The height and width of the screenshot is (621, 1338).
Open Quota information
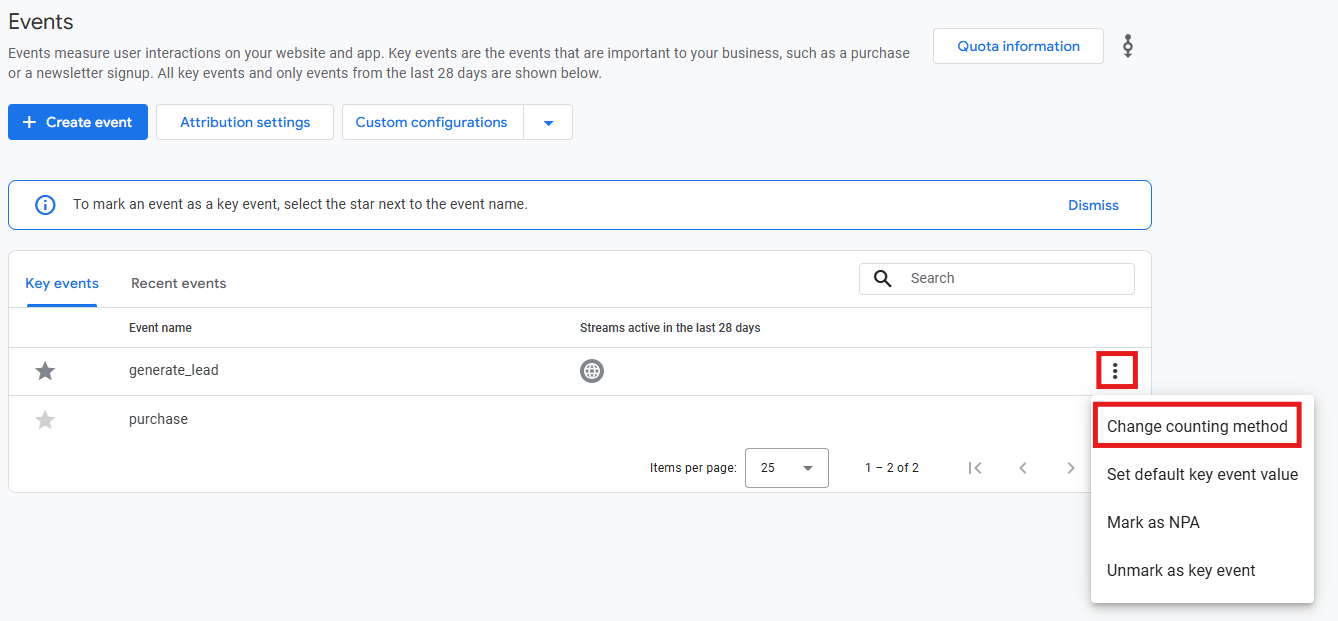click(x=1018, y=46)
